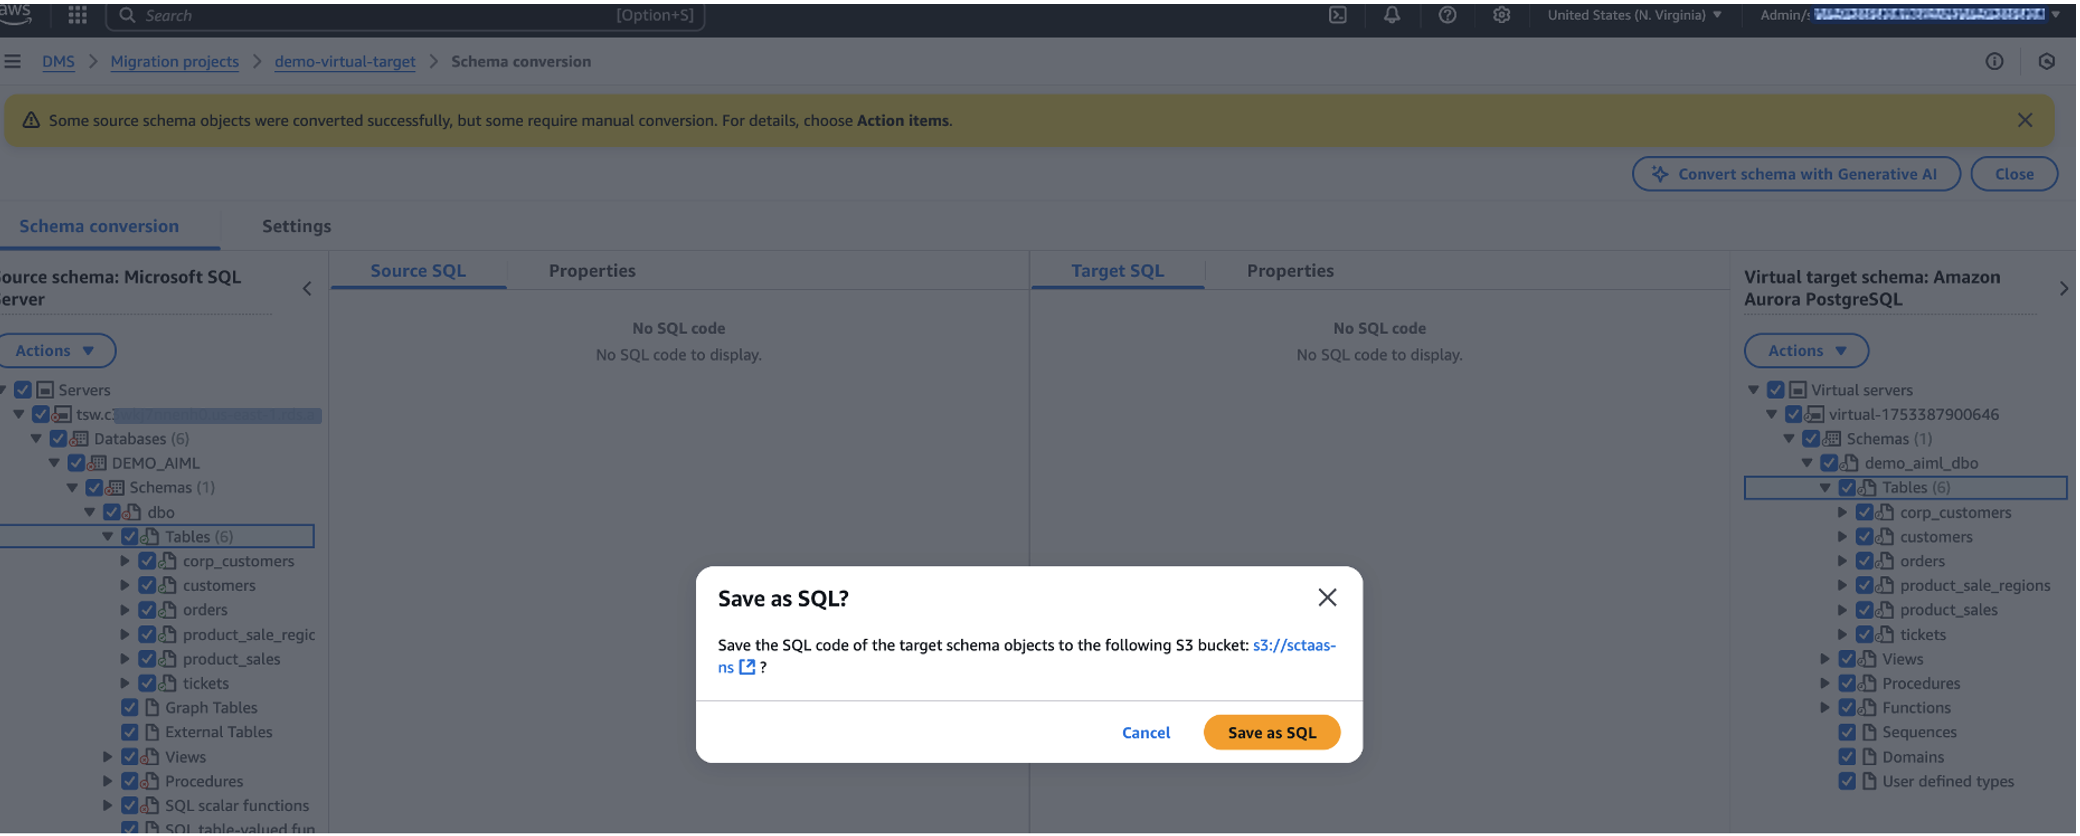Viewport: 2080px width, 836px height.
Task: Click the Graph Tables file icon
Action: (x=151, y=707)
